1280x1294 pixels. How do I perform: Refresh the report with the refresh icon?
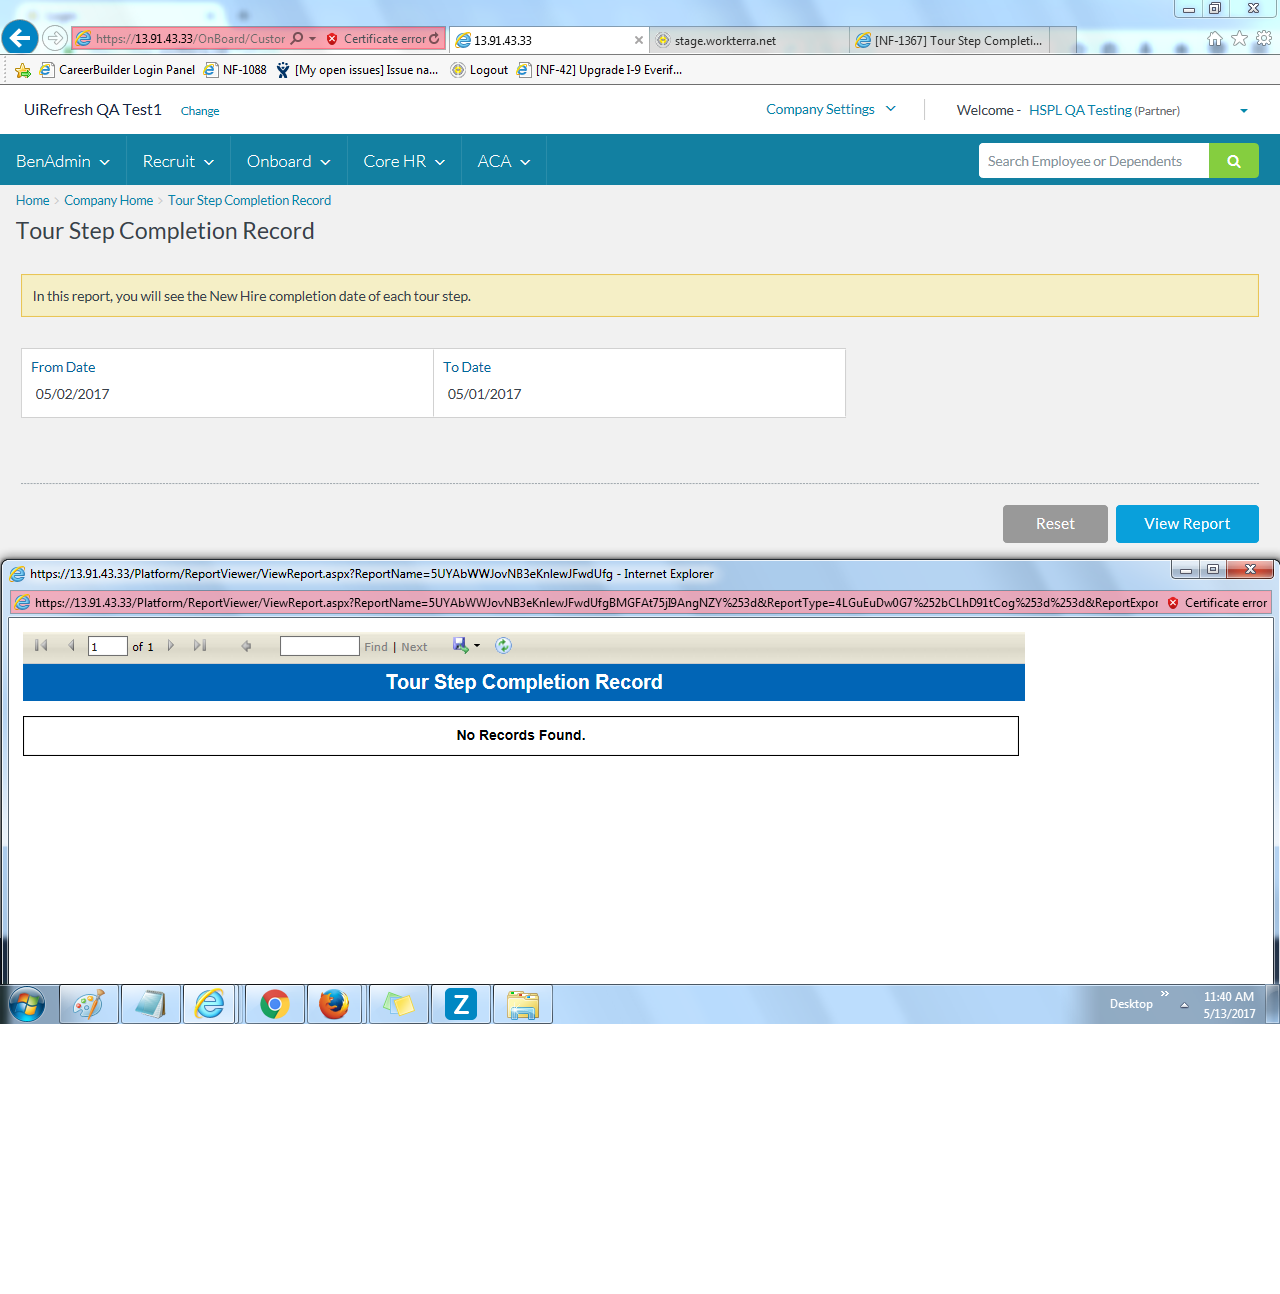(504, 646)
